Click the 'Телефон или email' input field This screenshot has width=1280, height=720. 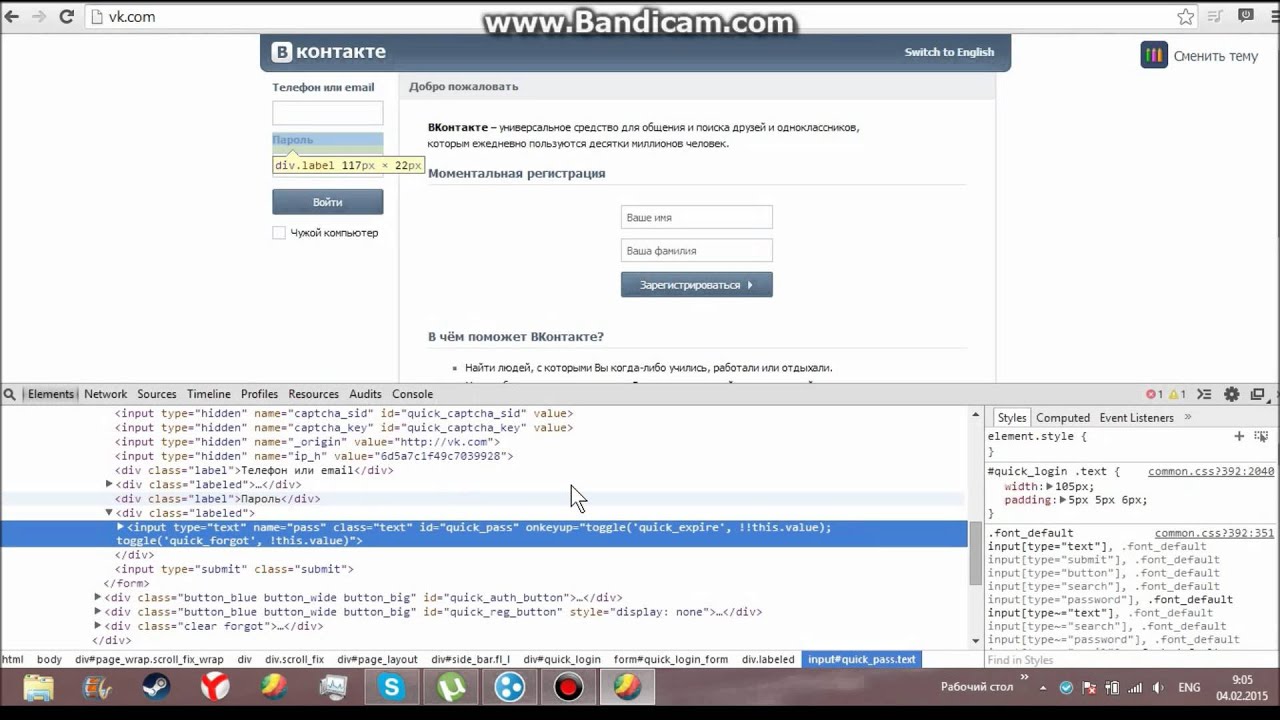[328, 113]
